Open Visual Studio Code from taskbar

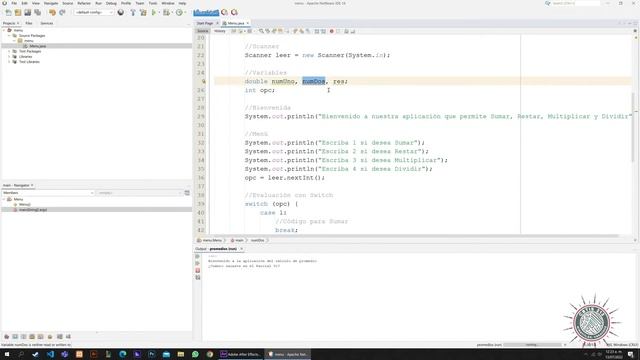click(x=50, y=354)
